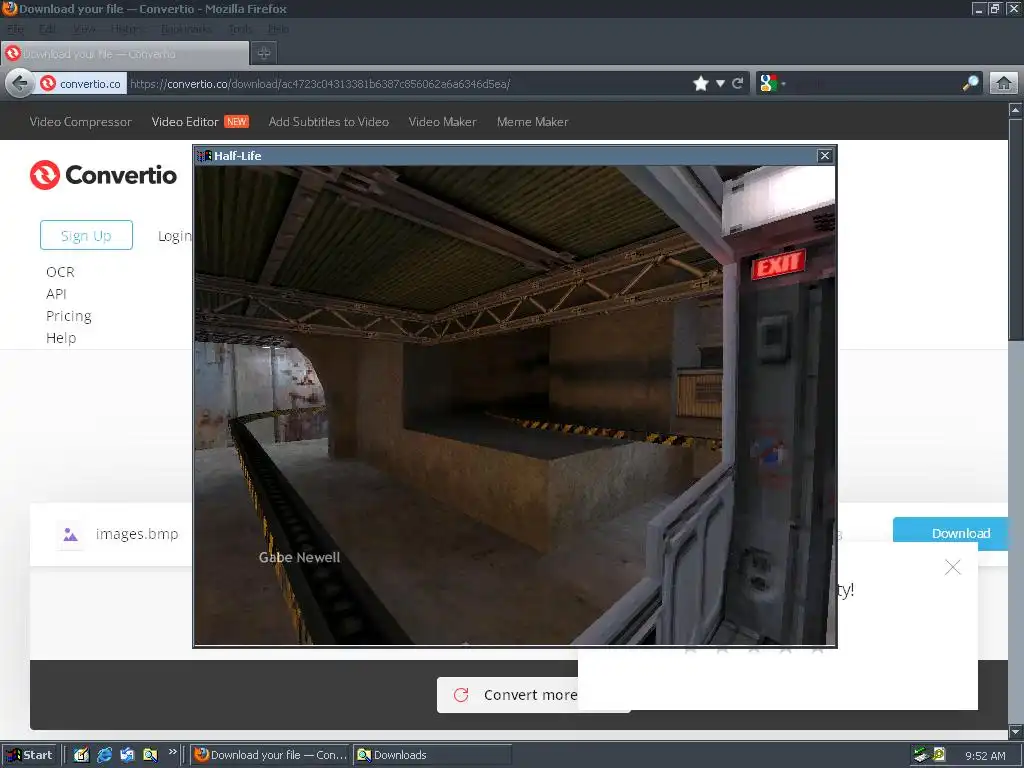Open the History menu in Firefox
The height and width of the screenshot is (768, 1024).
(x=125, y=29)
